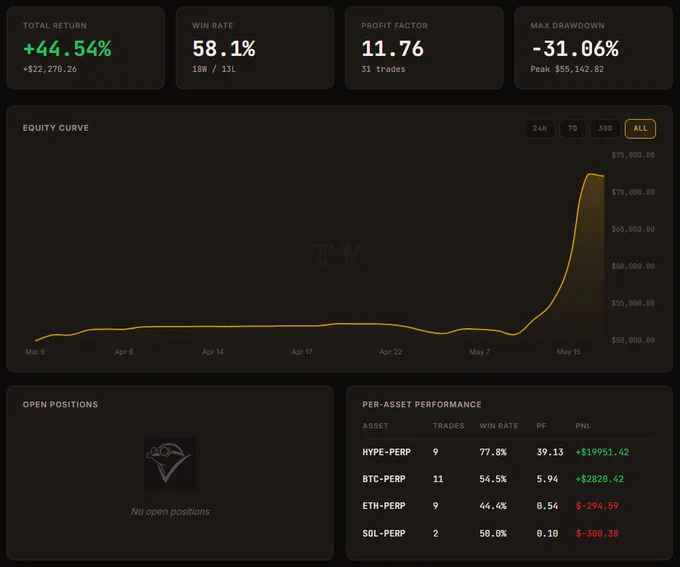Click the No open positions message

pos(170,511)
